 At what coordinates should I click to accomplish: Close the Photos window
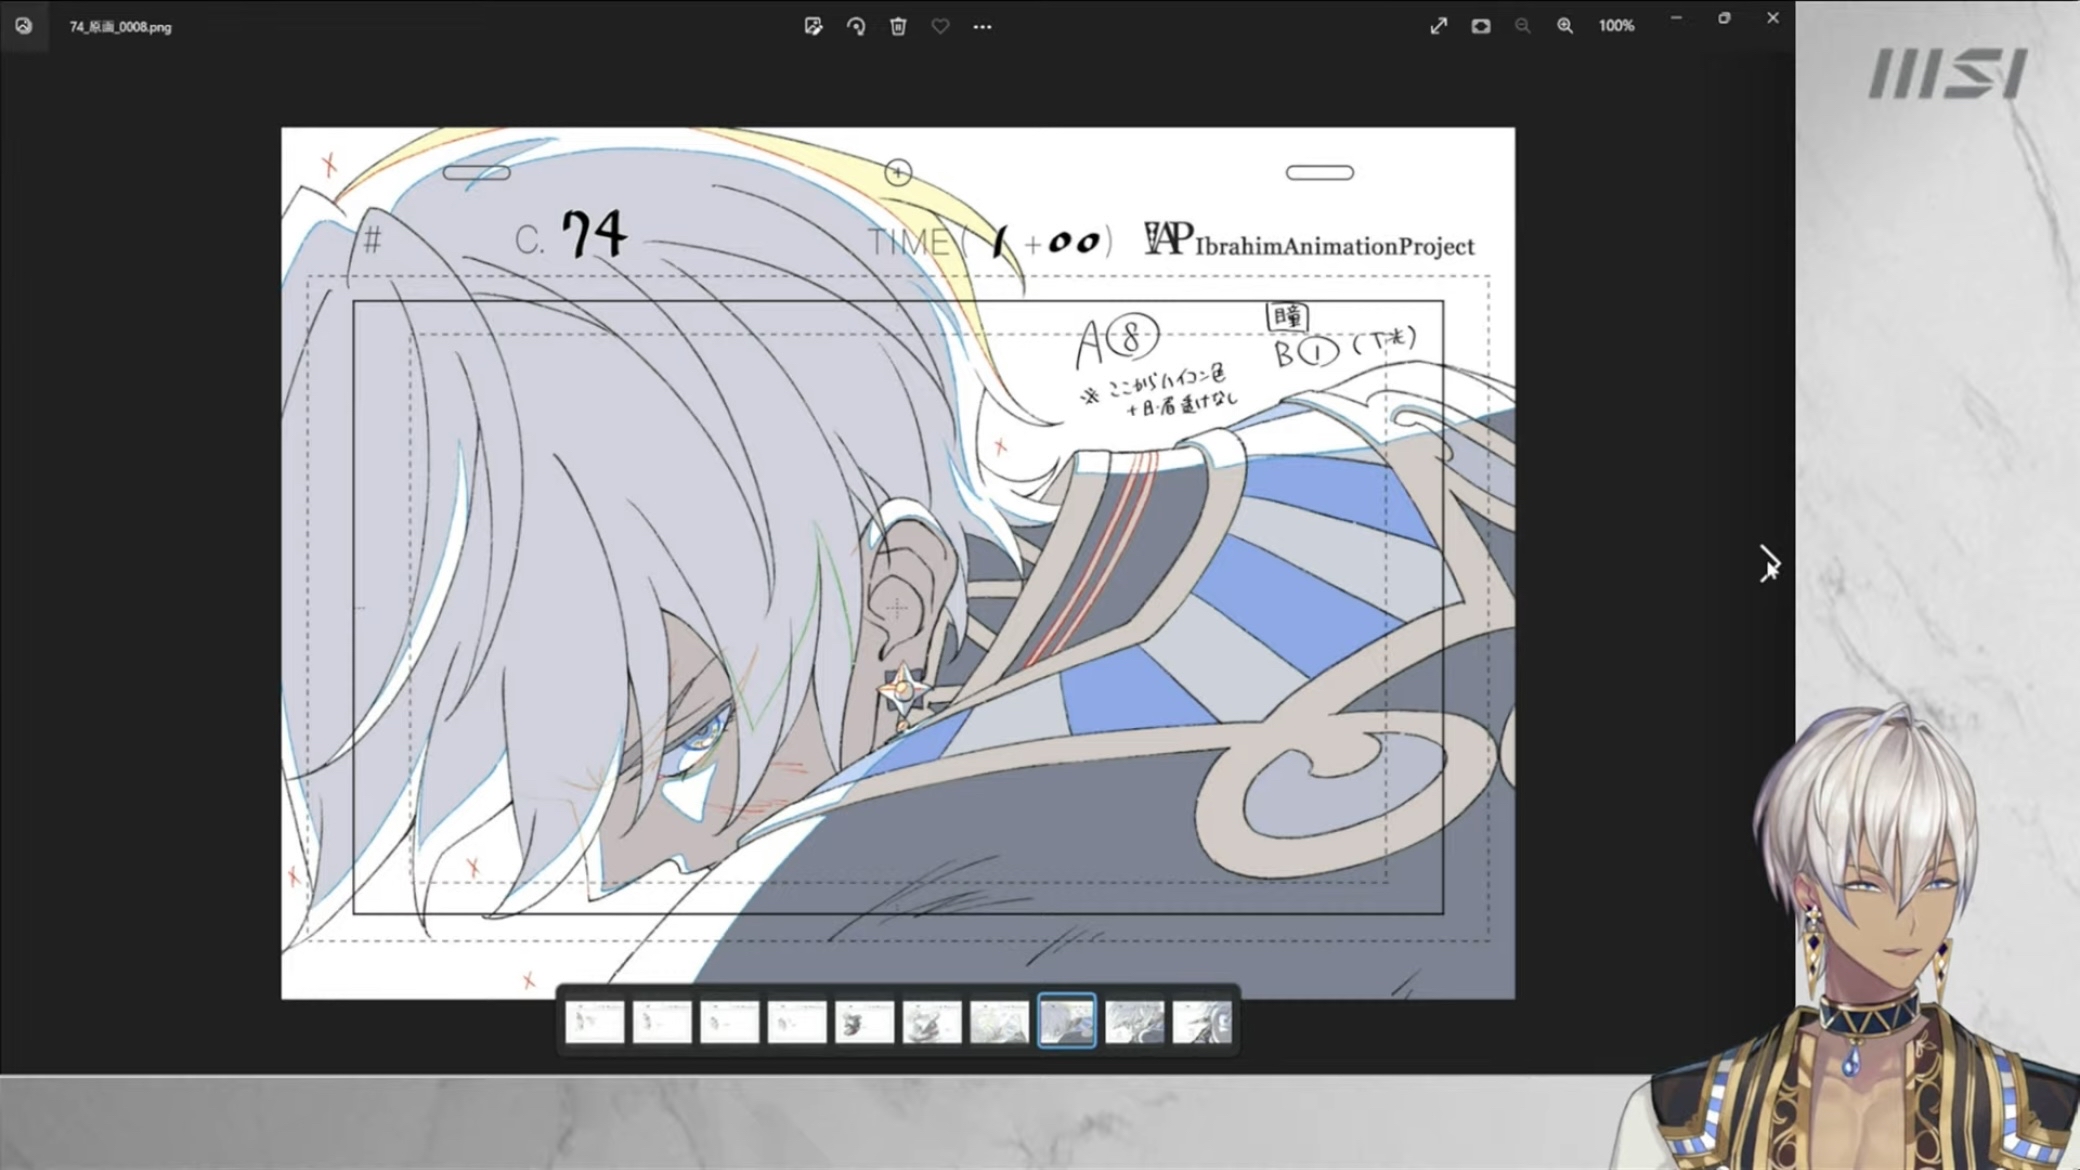tap(1772, 18)
